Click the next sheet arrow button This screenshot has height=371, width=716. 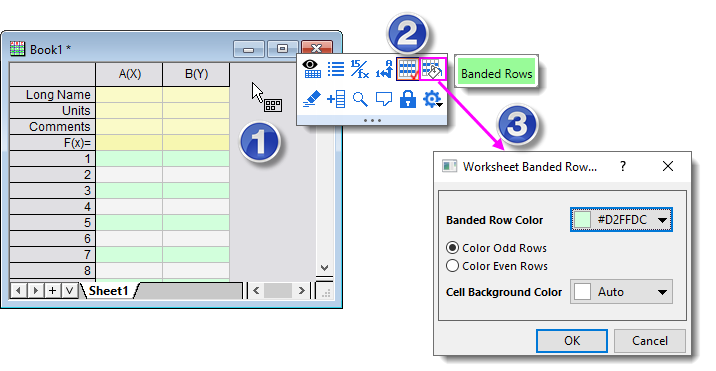click(x=36, y=291)
